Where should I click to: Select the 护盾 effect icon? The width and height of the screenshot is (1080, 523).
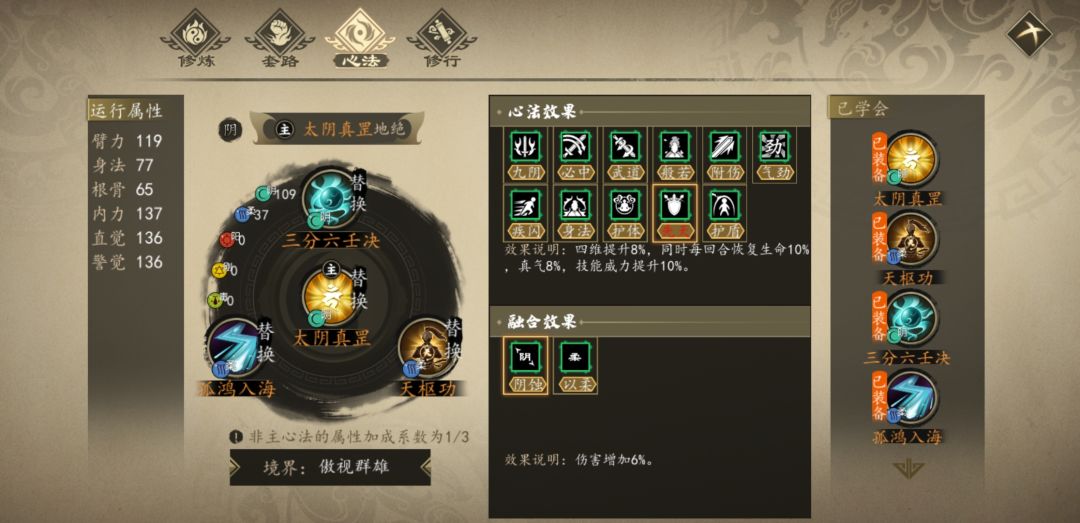725,212
